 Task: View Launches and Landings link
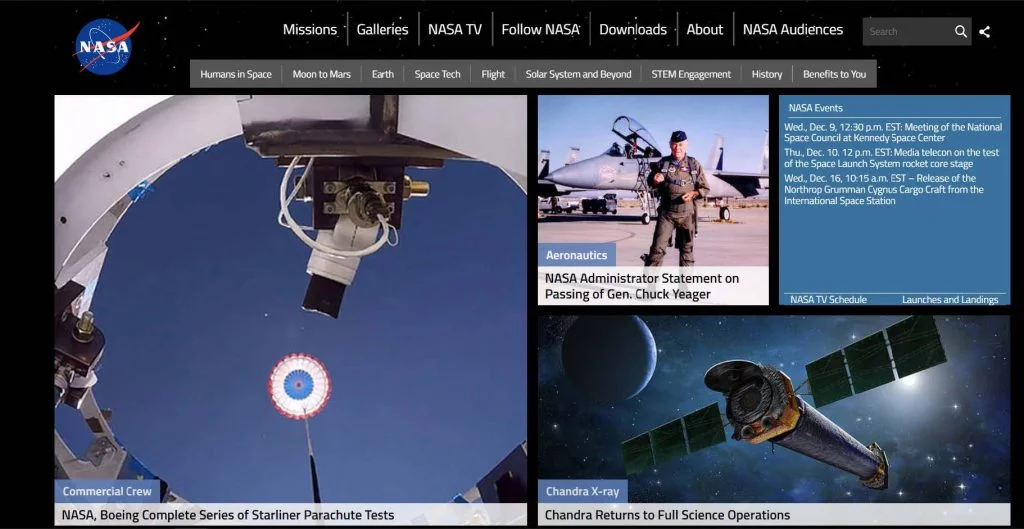coord(949,299)
